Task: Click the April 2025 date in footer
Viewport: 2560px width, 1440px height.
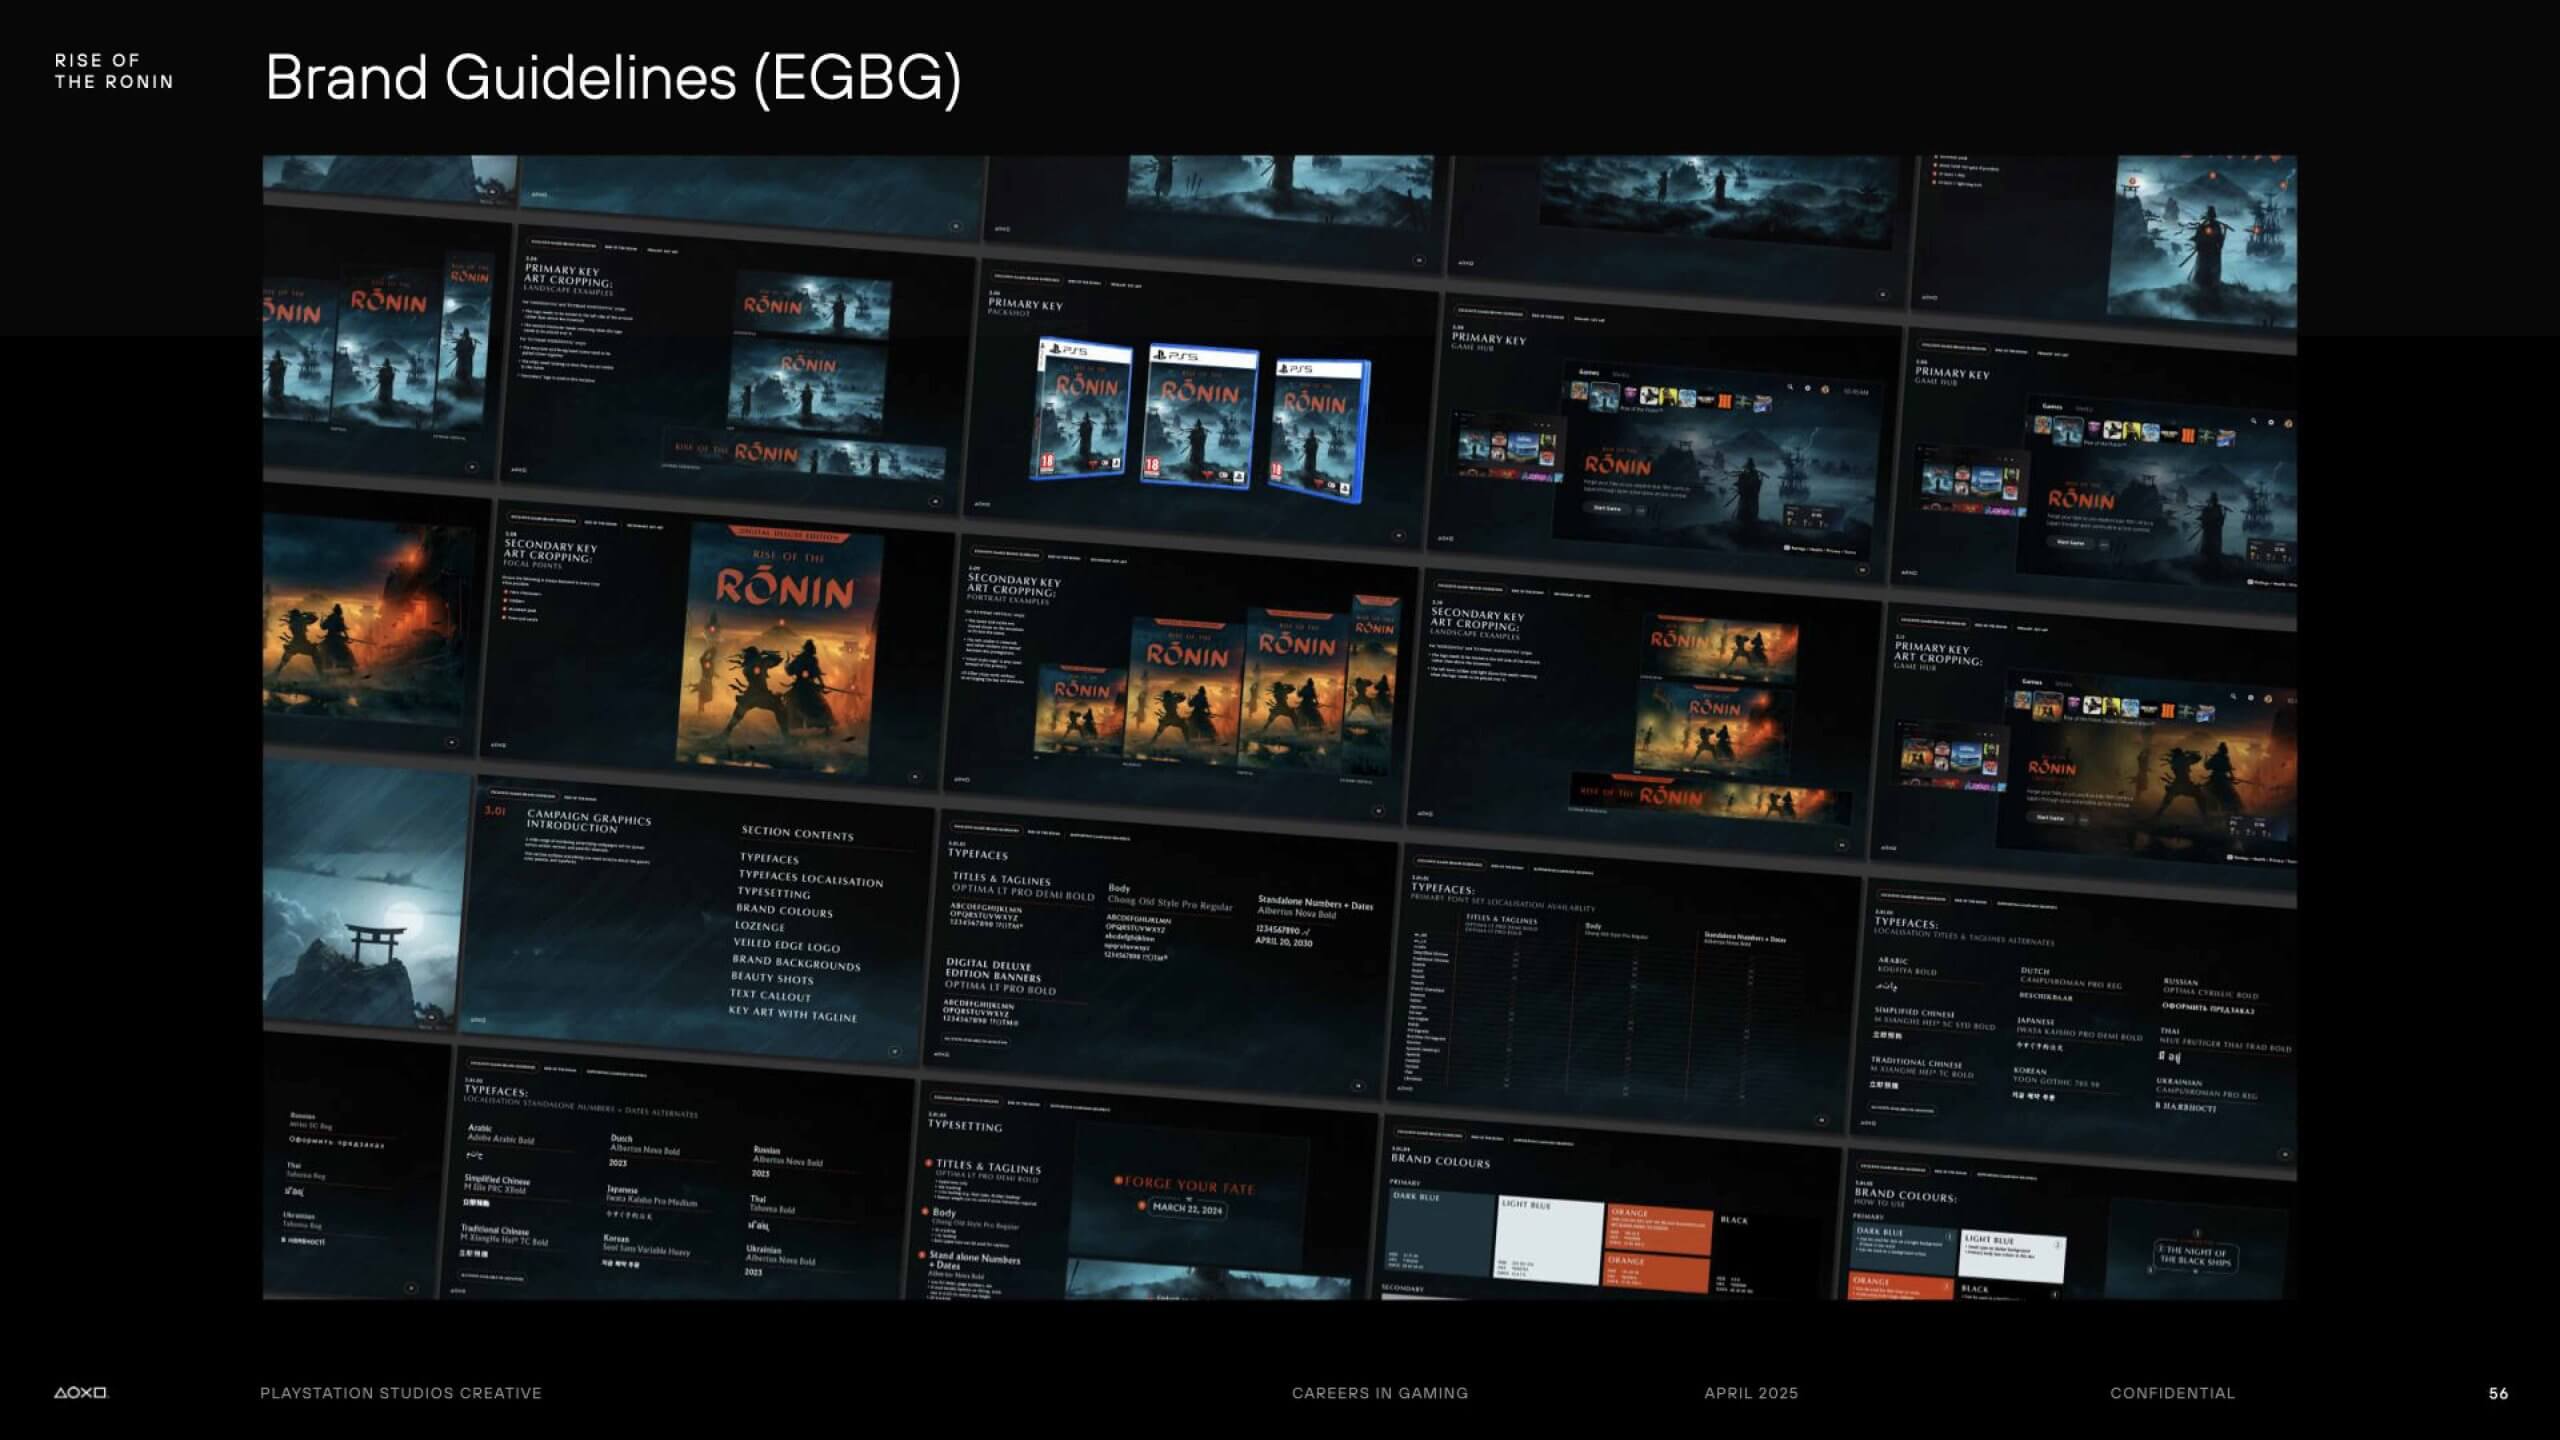Action: pyautogui.click(x=1751, y=1393)
